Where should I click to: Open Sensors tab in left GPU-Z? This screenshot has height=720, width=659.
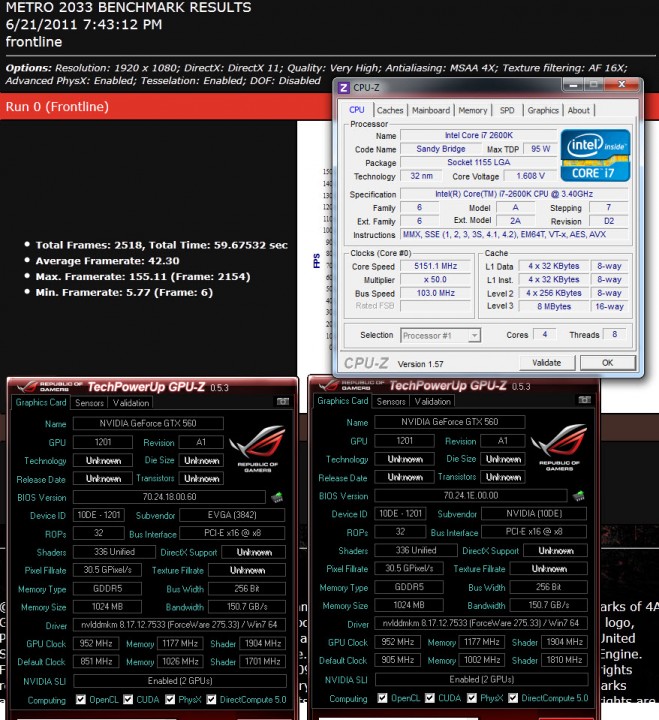(x=90, y=403)
